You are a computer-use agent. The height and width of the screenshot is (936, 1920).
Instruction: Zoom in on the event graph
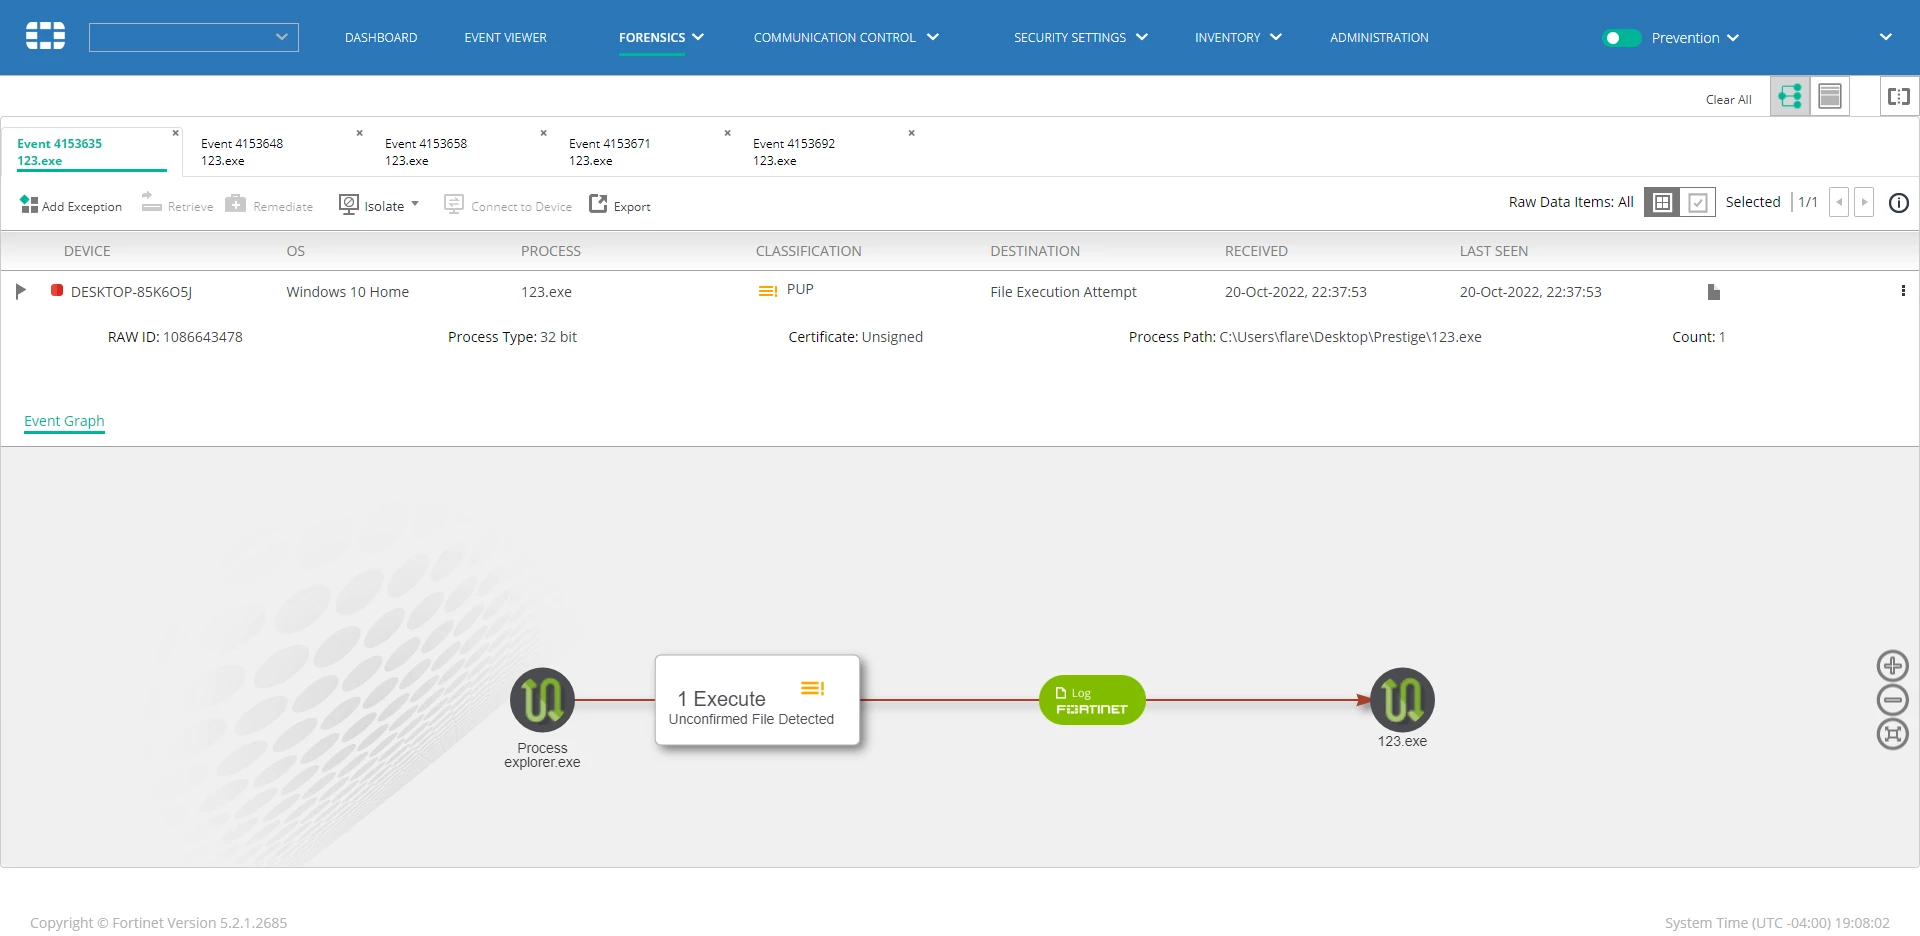(x=1892, y=666)
